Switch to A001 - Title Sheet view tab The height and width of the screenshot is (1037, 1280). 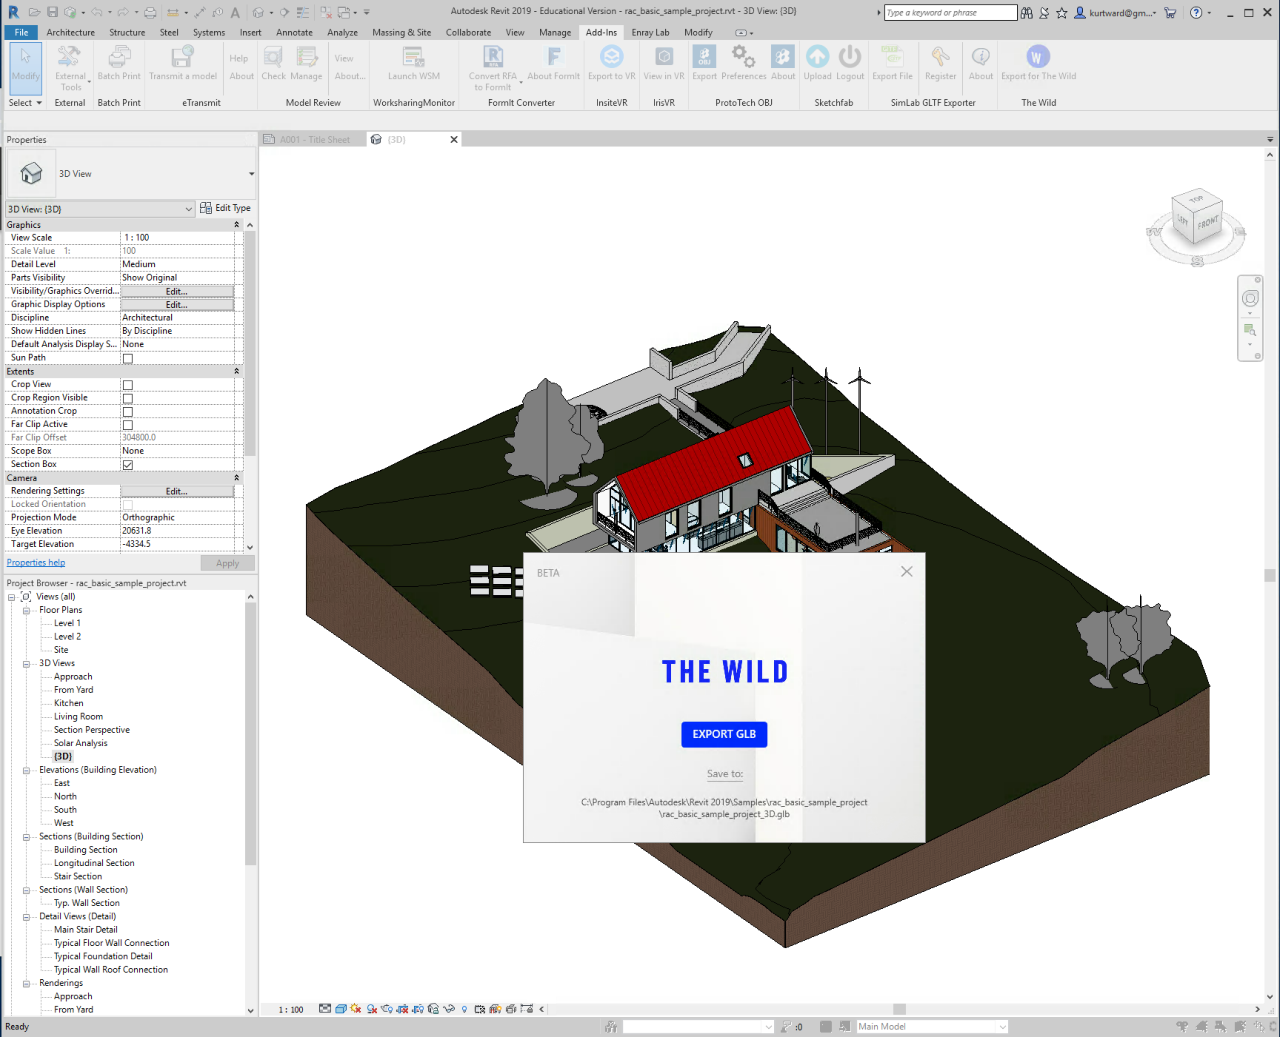pos(312,140)
